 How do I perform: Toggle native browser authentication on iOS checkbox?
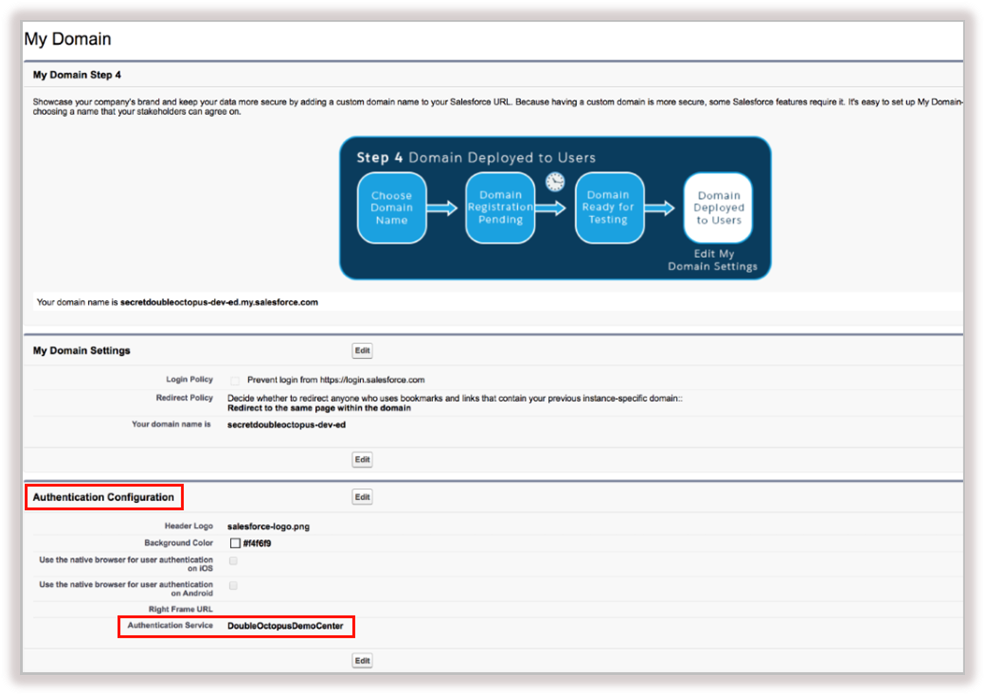click(x=233, y=560)
